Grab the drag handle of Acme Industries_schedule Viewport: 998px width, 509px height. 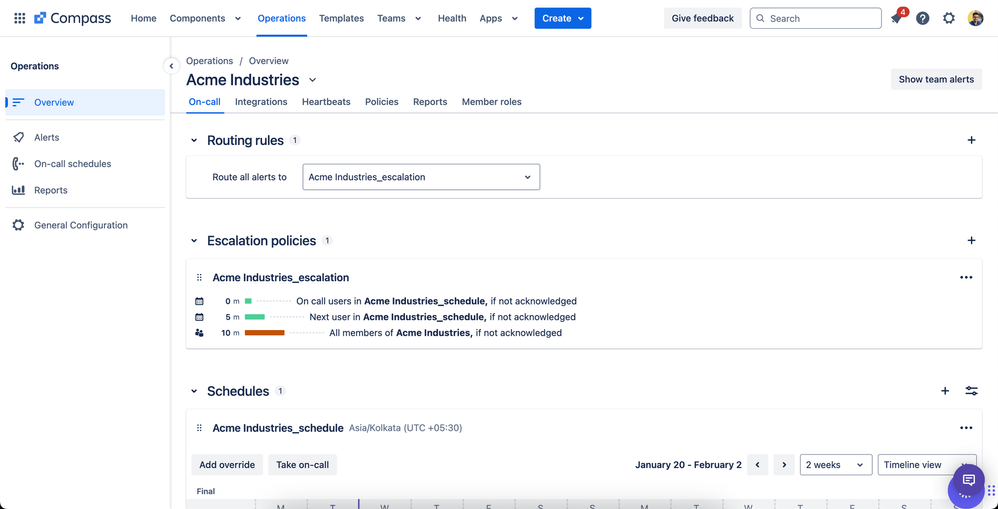click(199, 428)
